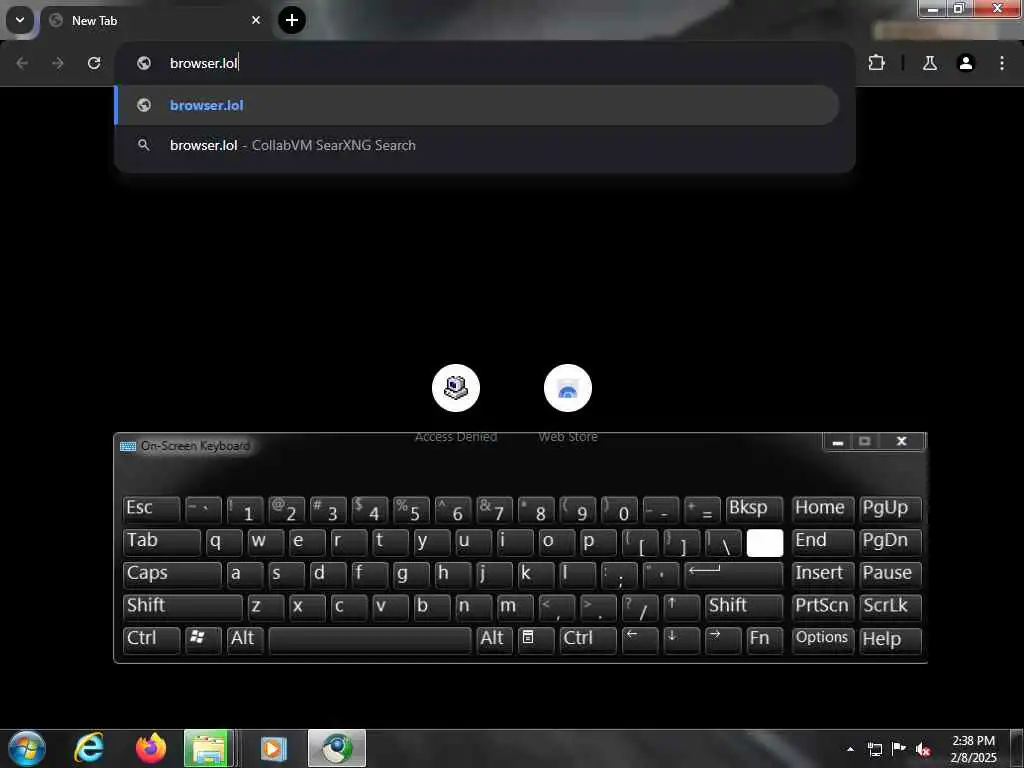
Task: Launch Firefox from the taskbar
Action: point(151,748)
